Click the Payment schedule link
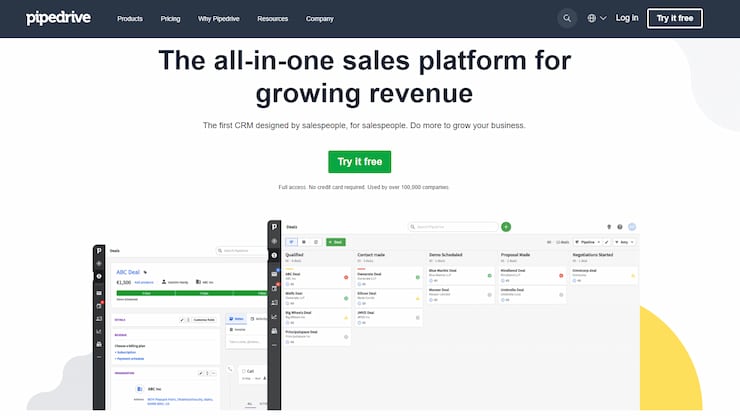 click(x=129, y=359)
